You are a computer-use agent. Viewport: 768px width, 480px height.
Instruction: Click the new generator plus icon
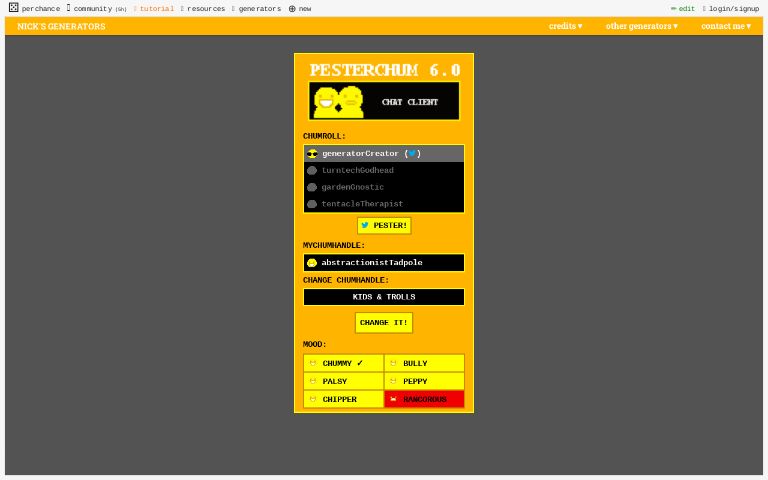point(292,8)
